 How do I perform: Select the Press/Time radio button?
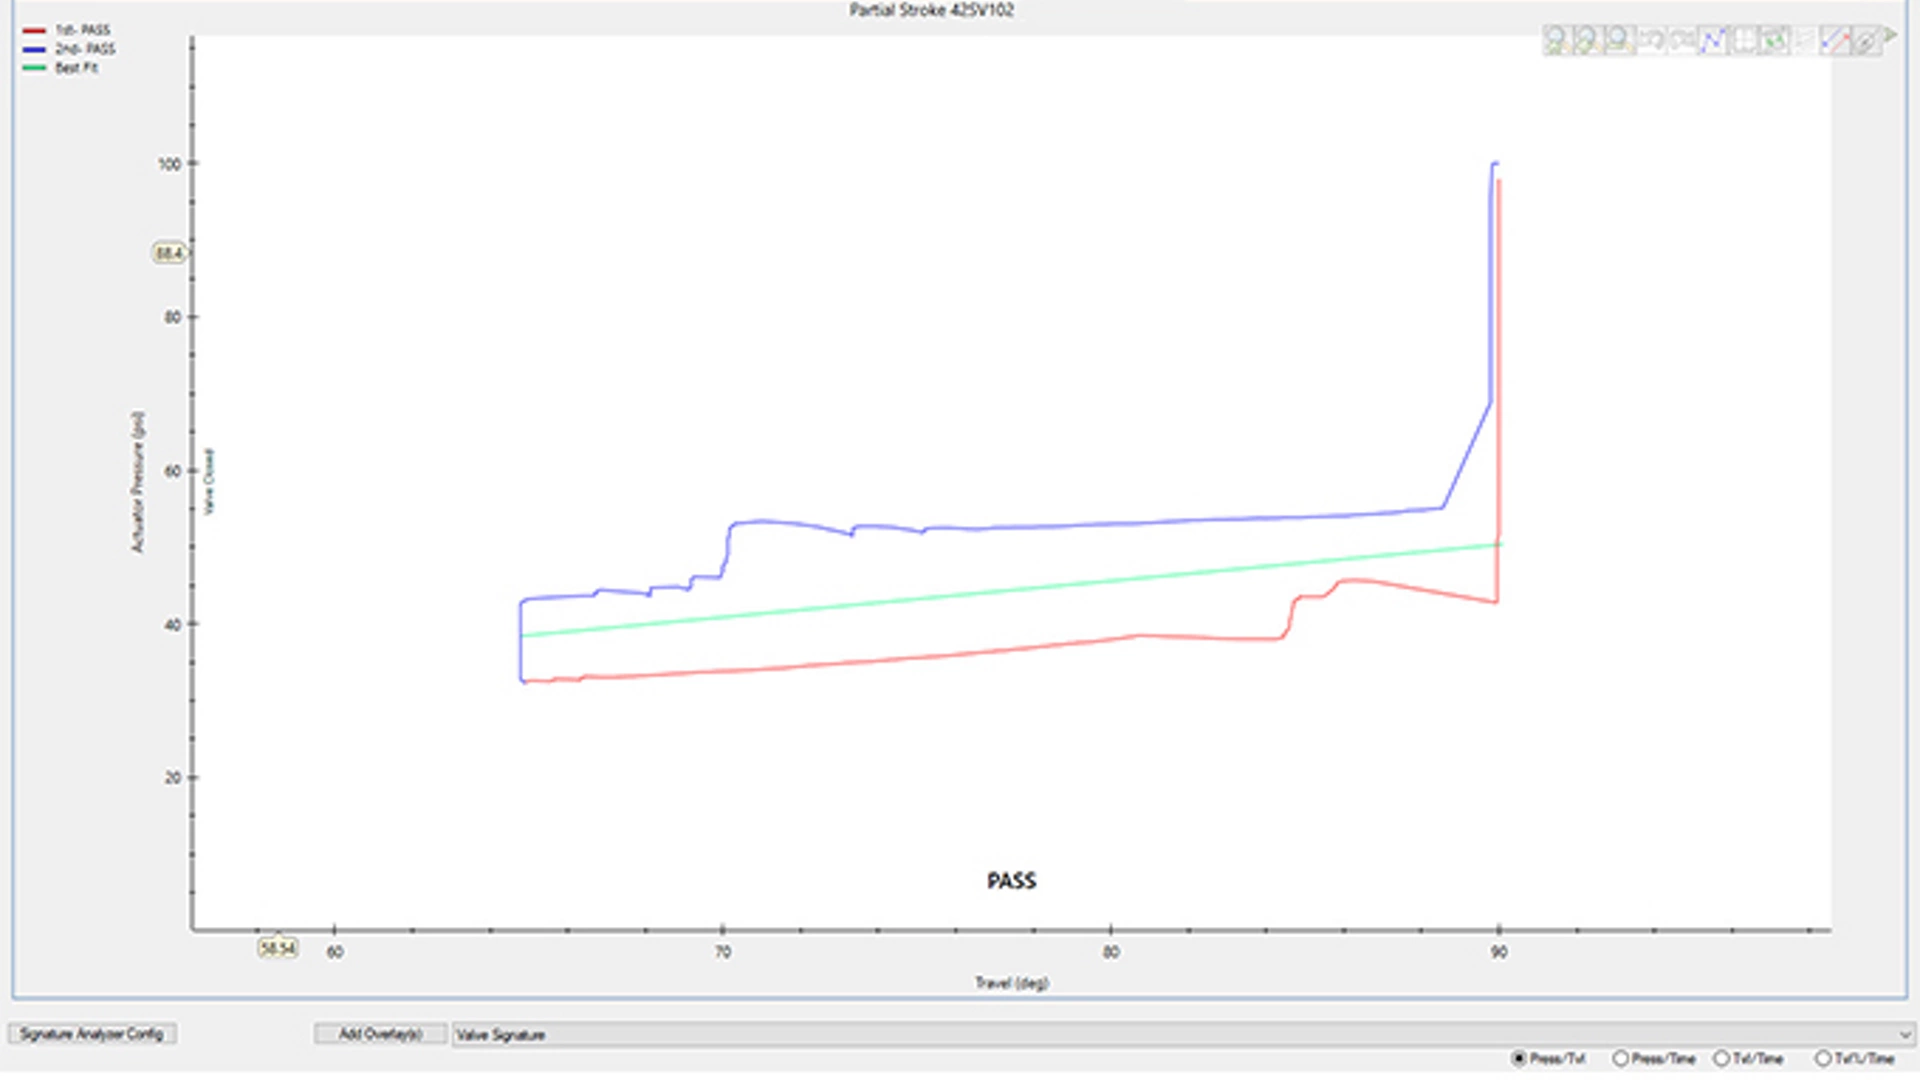[1620, 1058]
